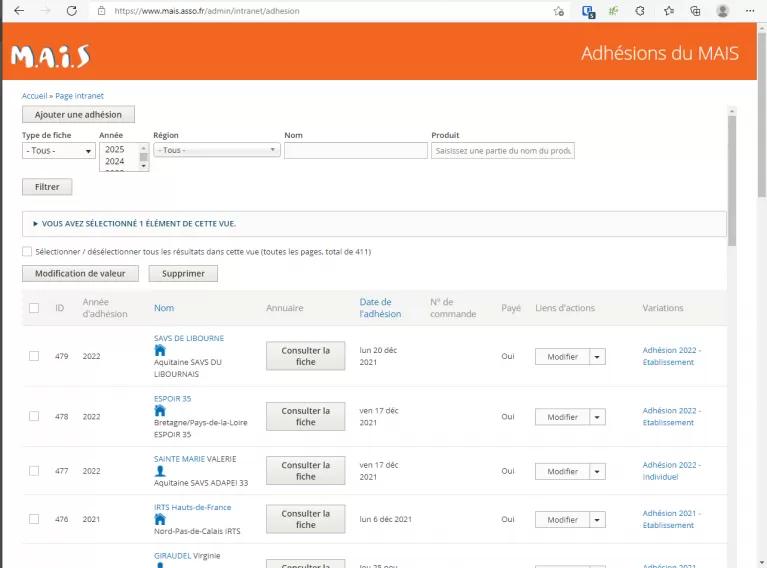The height and width of the screenshot is (568, 767).
Task: Click house icon under IRTS Hauts-de-France
Action: click(x=160, y=519)
